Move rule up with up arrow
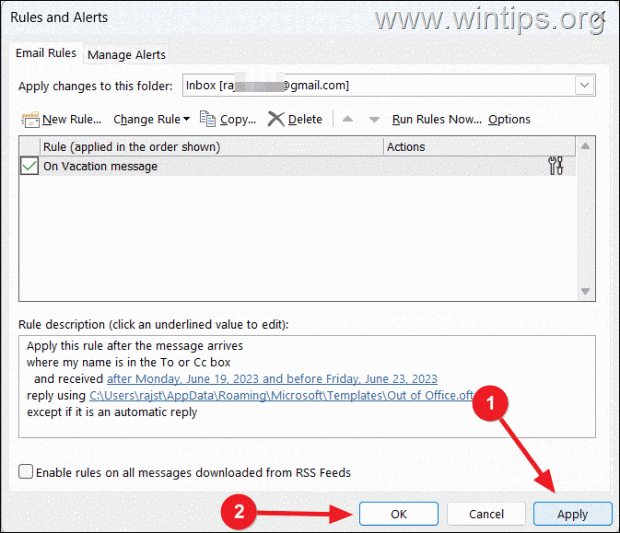The image size is (620, 533). point(348,119)
